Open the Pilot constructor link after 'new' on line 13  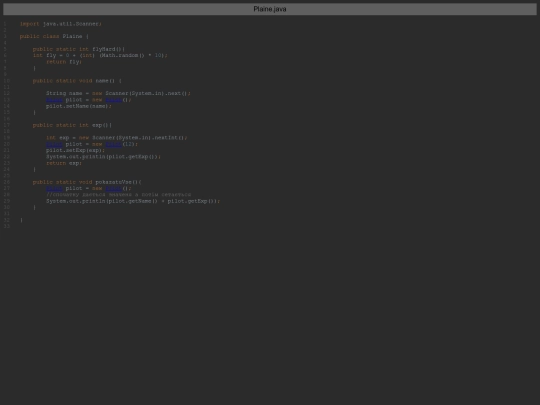[x=113, y=100]
